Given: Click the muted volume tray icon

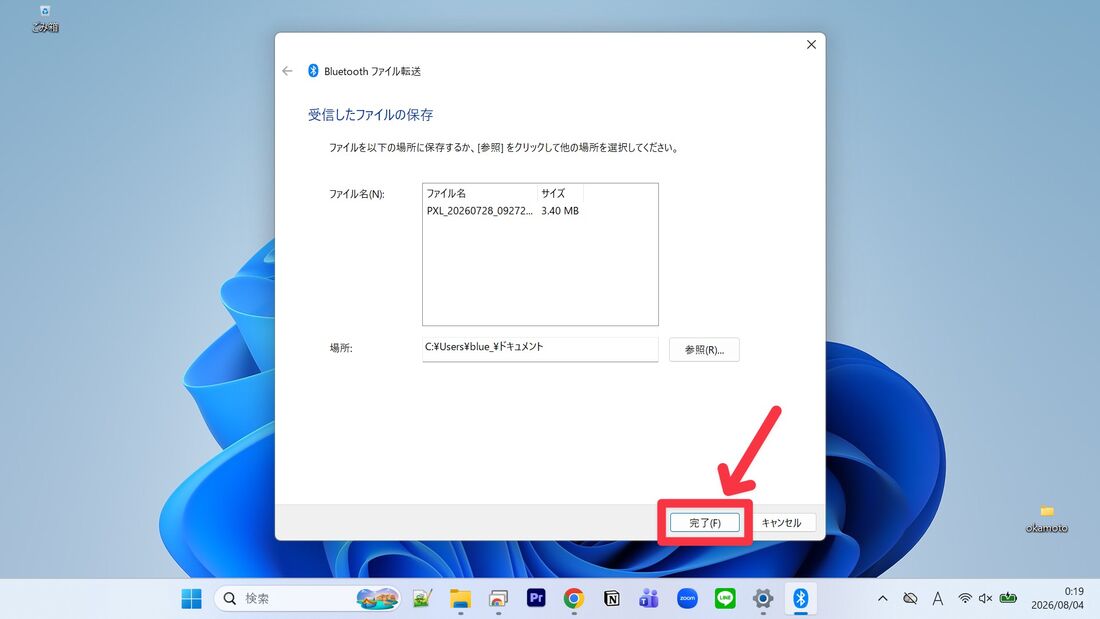Looking at the screenshot, I should point(986,599).
